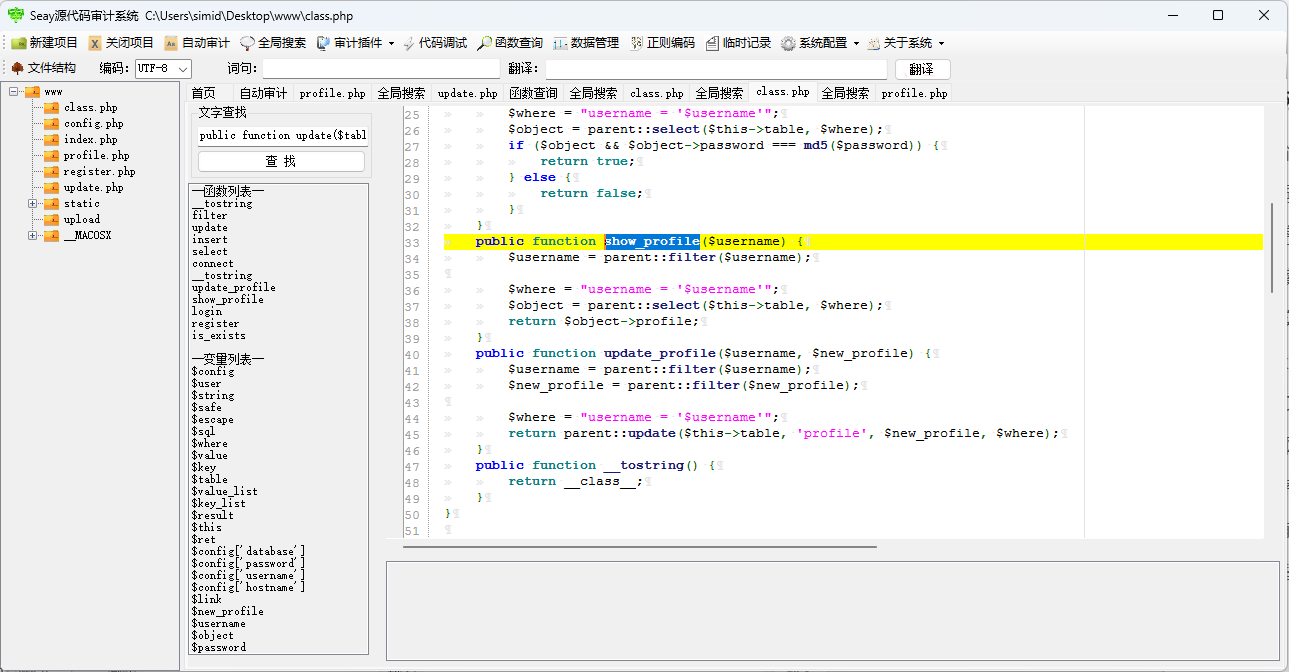Click the 翻译 (Translate) button

pyautogui.click(x=921, y=69)
